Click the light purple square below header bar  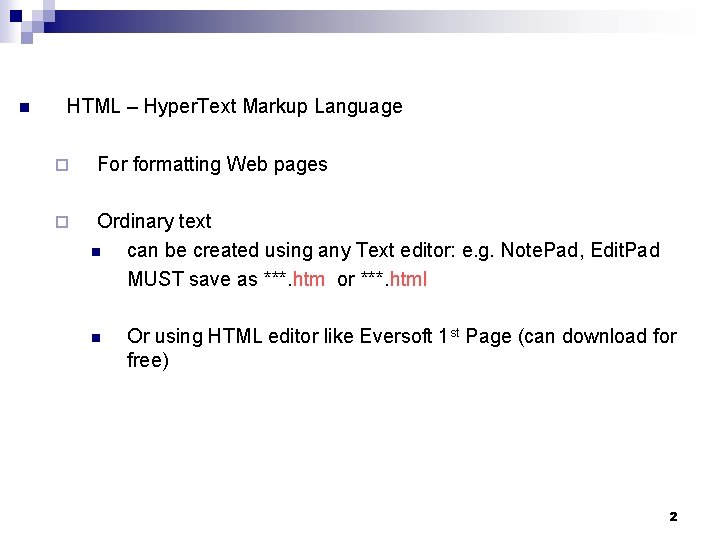click(x=27, y=38)
